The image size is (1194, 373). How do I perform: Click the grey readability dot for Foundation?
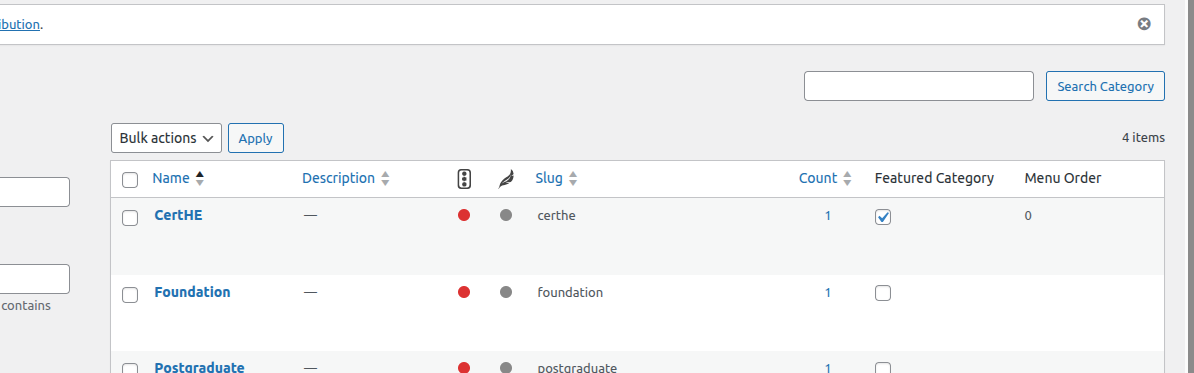pyautogui.click(x=506, y=292)
